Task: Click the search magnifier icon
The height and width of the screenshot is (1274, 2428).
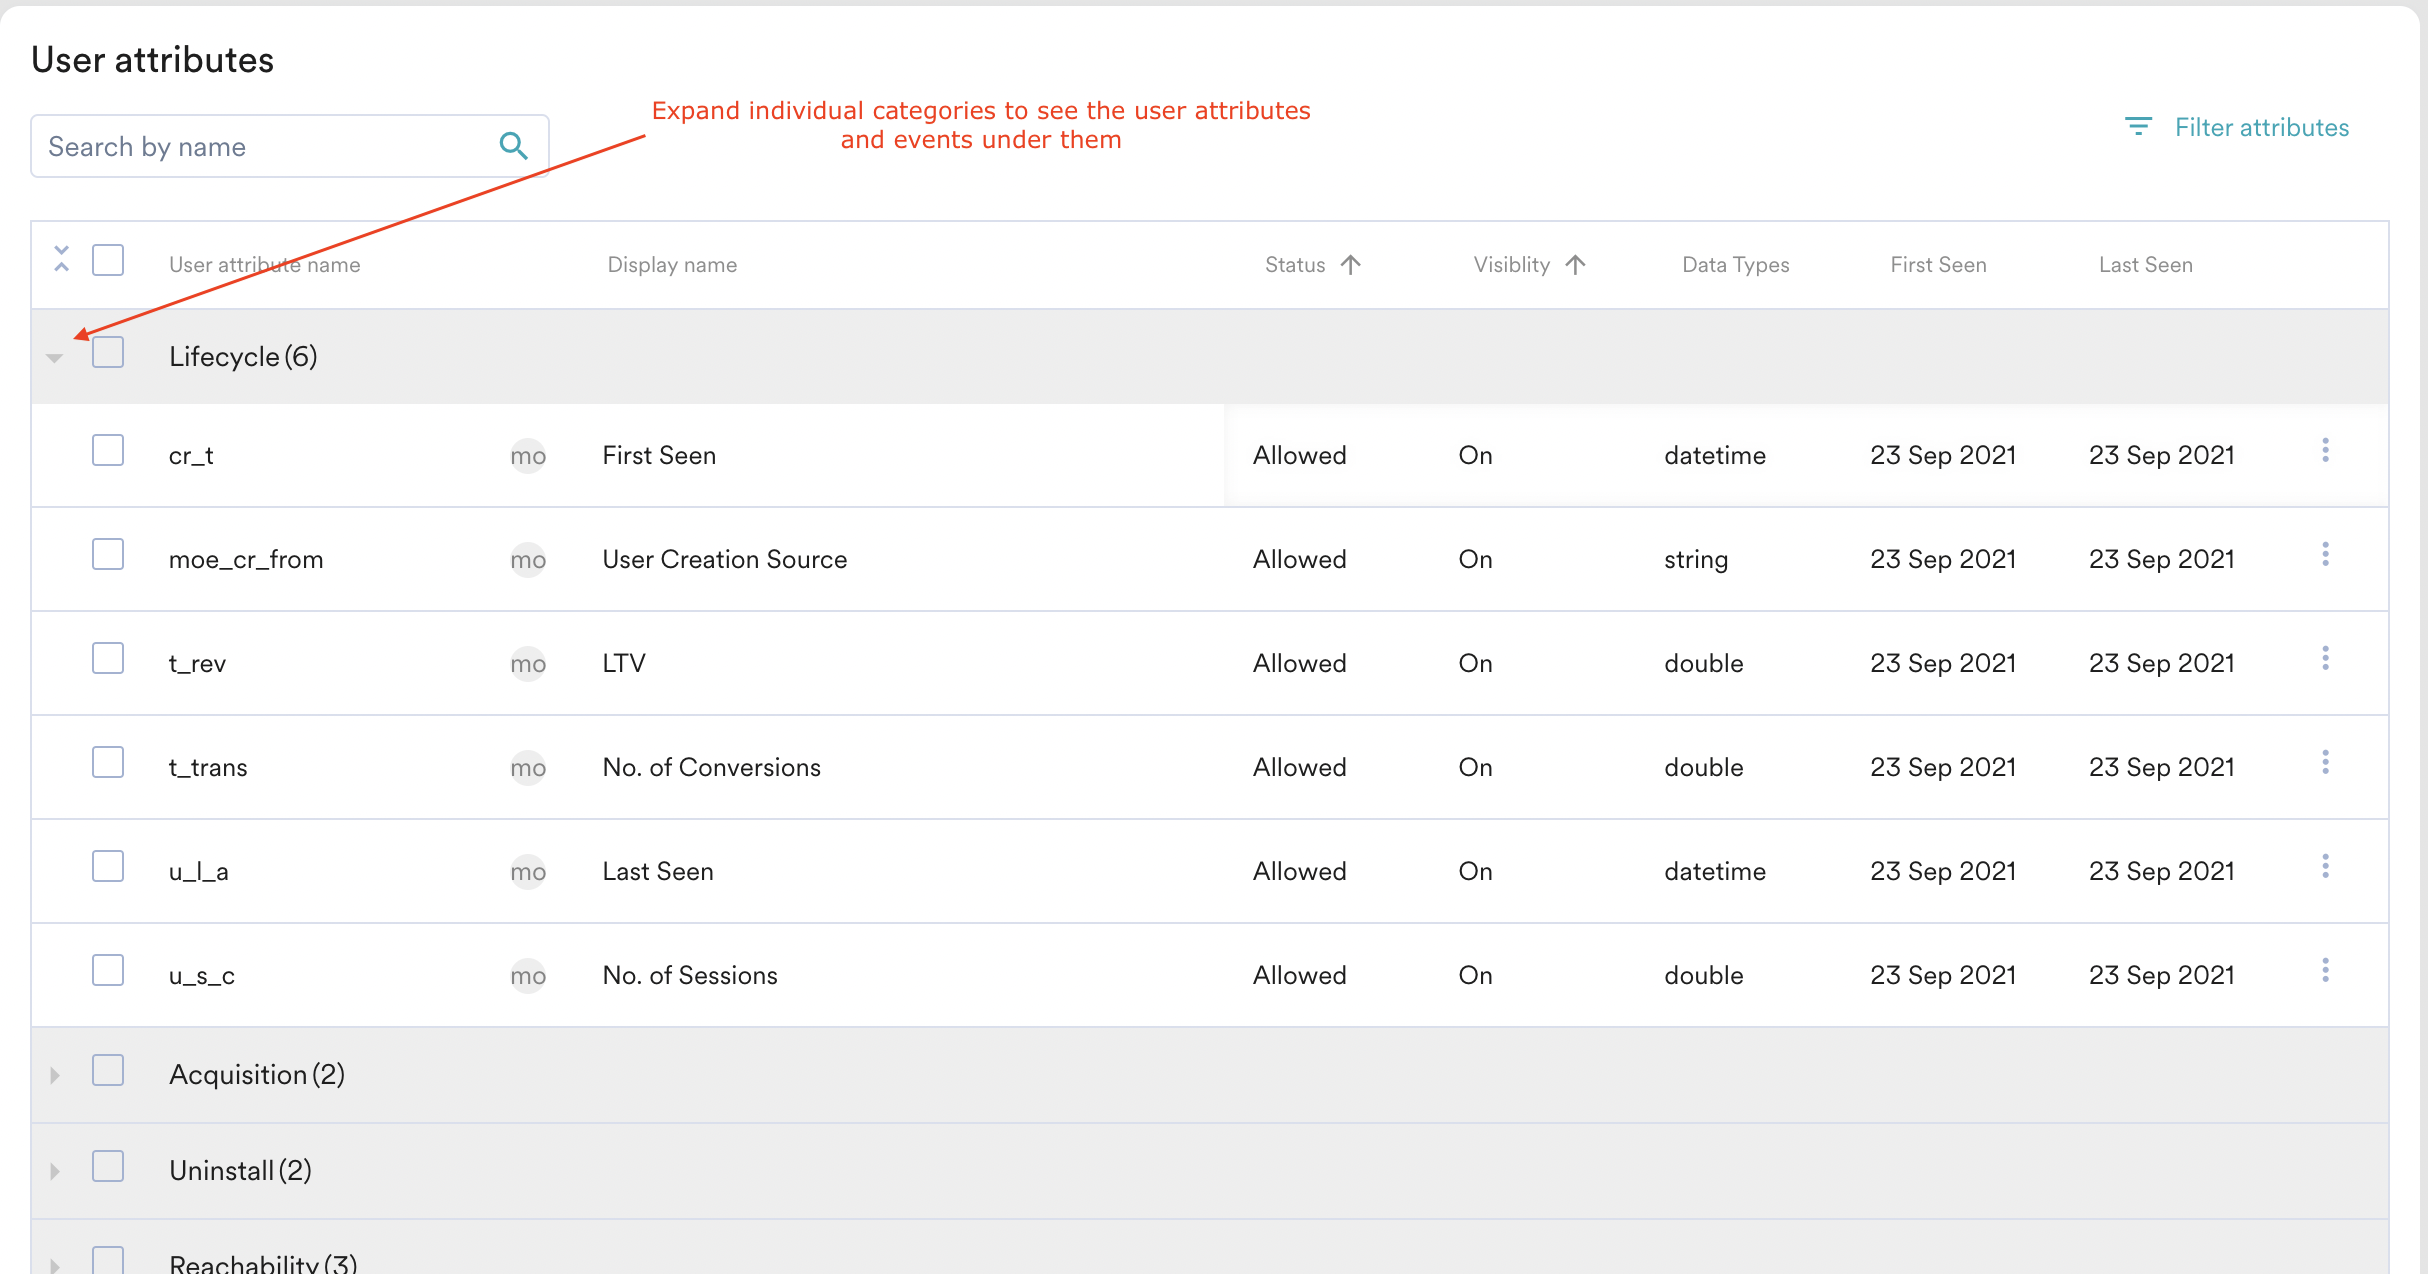Action: (513, 146)
